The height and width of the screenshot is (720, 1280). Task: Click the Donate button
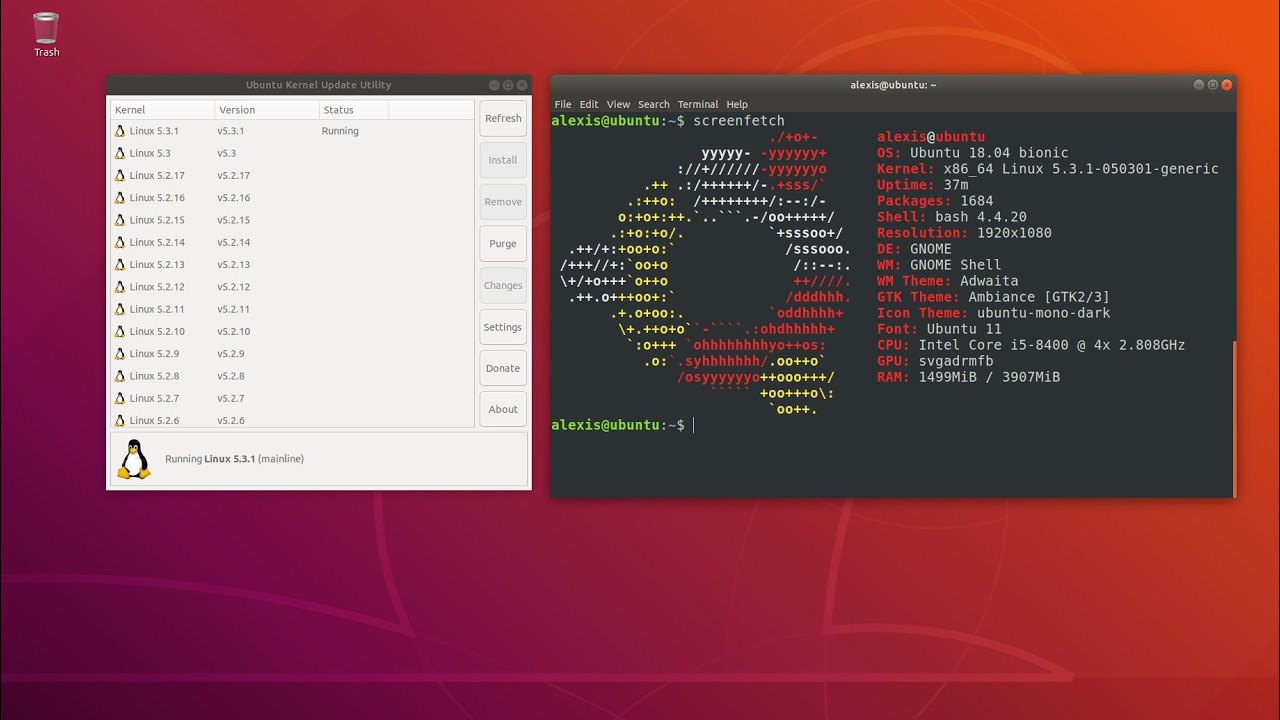tap(503, 368)
